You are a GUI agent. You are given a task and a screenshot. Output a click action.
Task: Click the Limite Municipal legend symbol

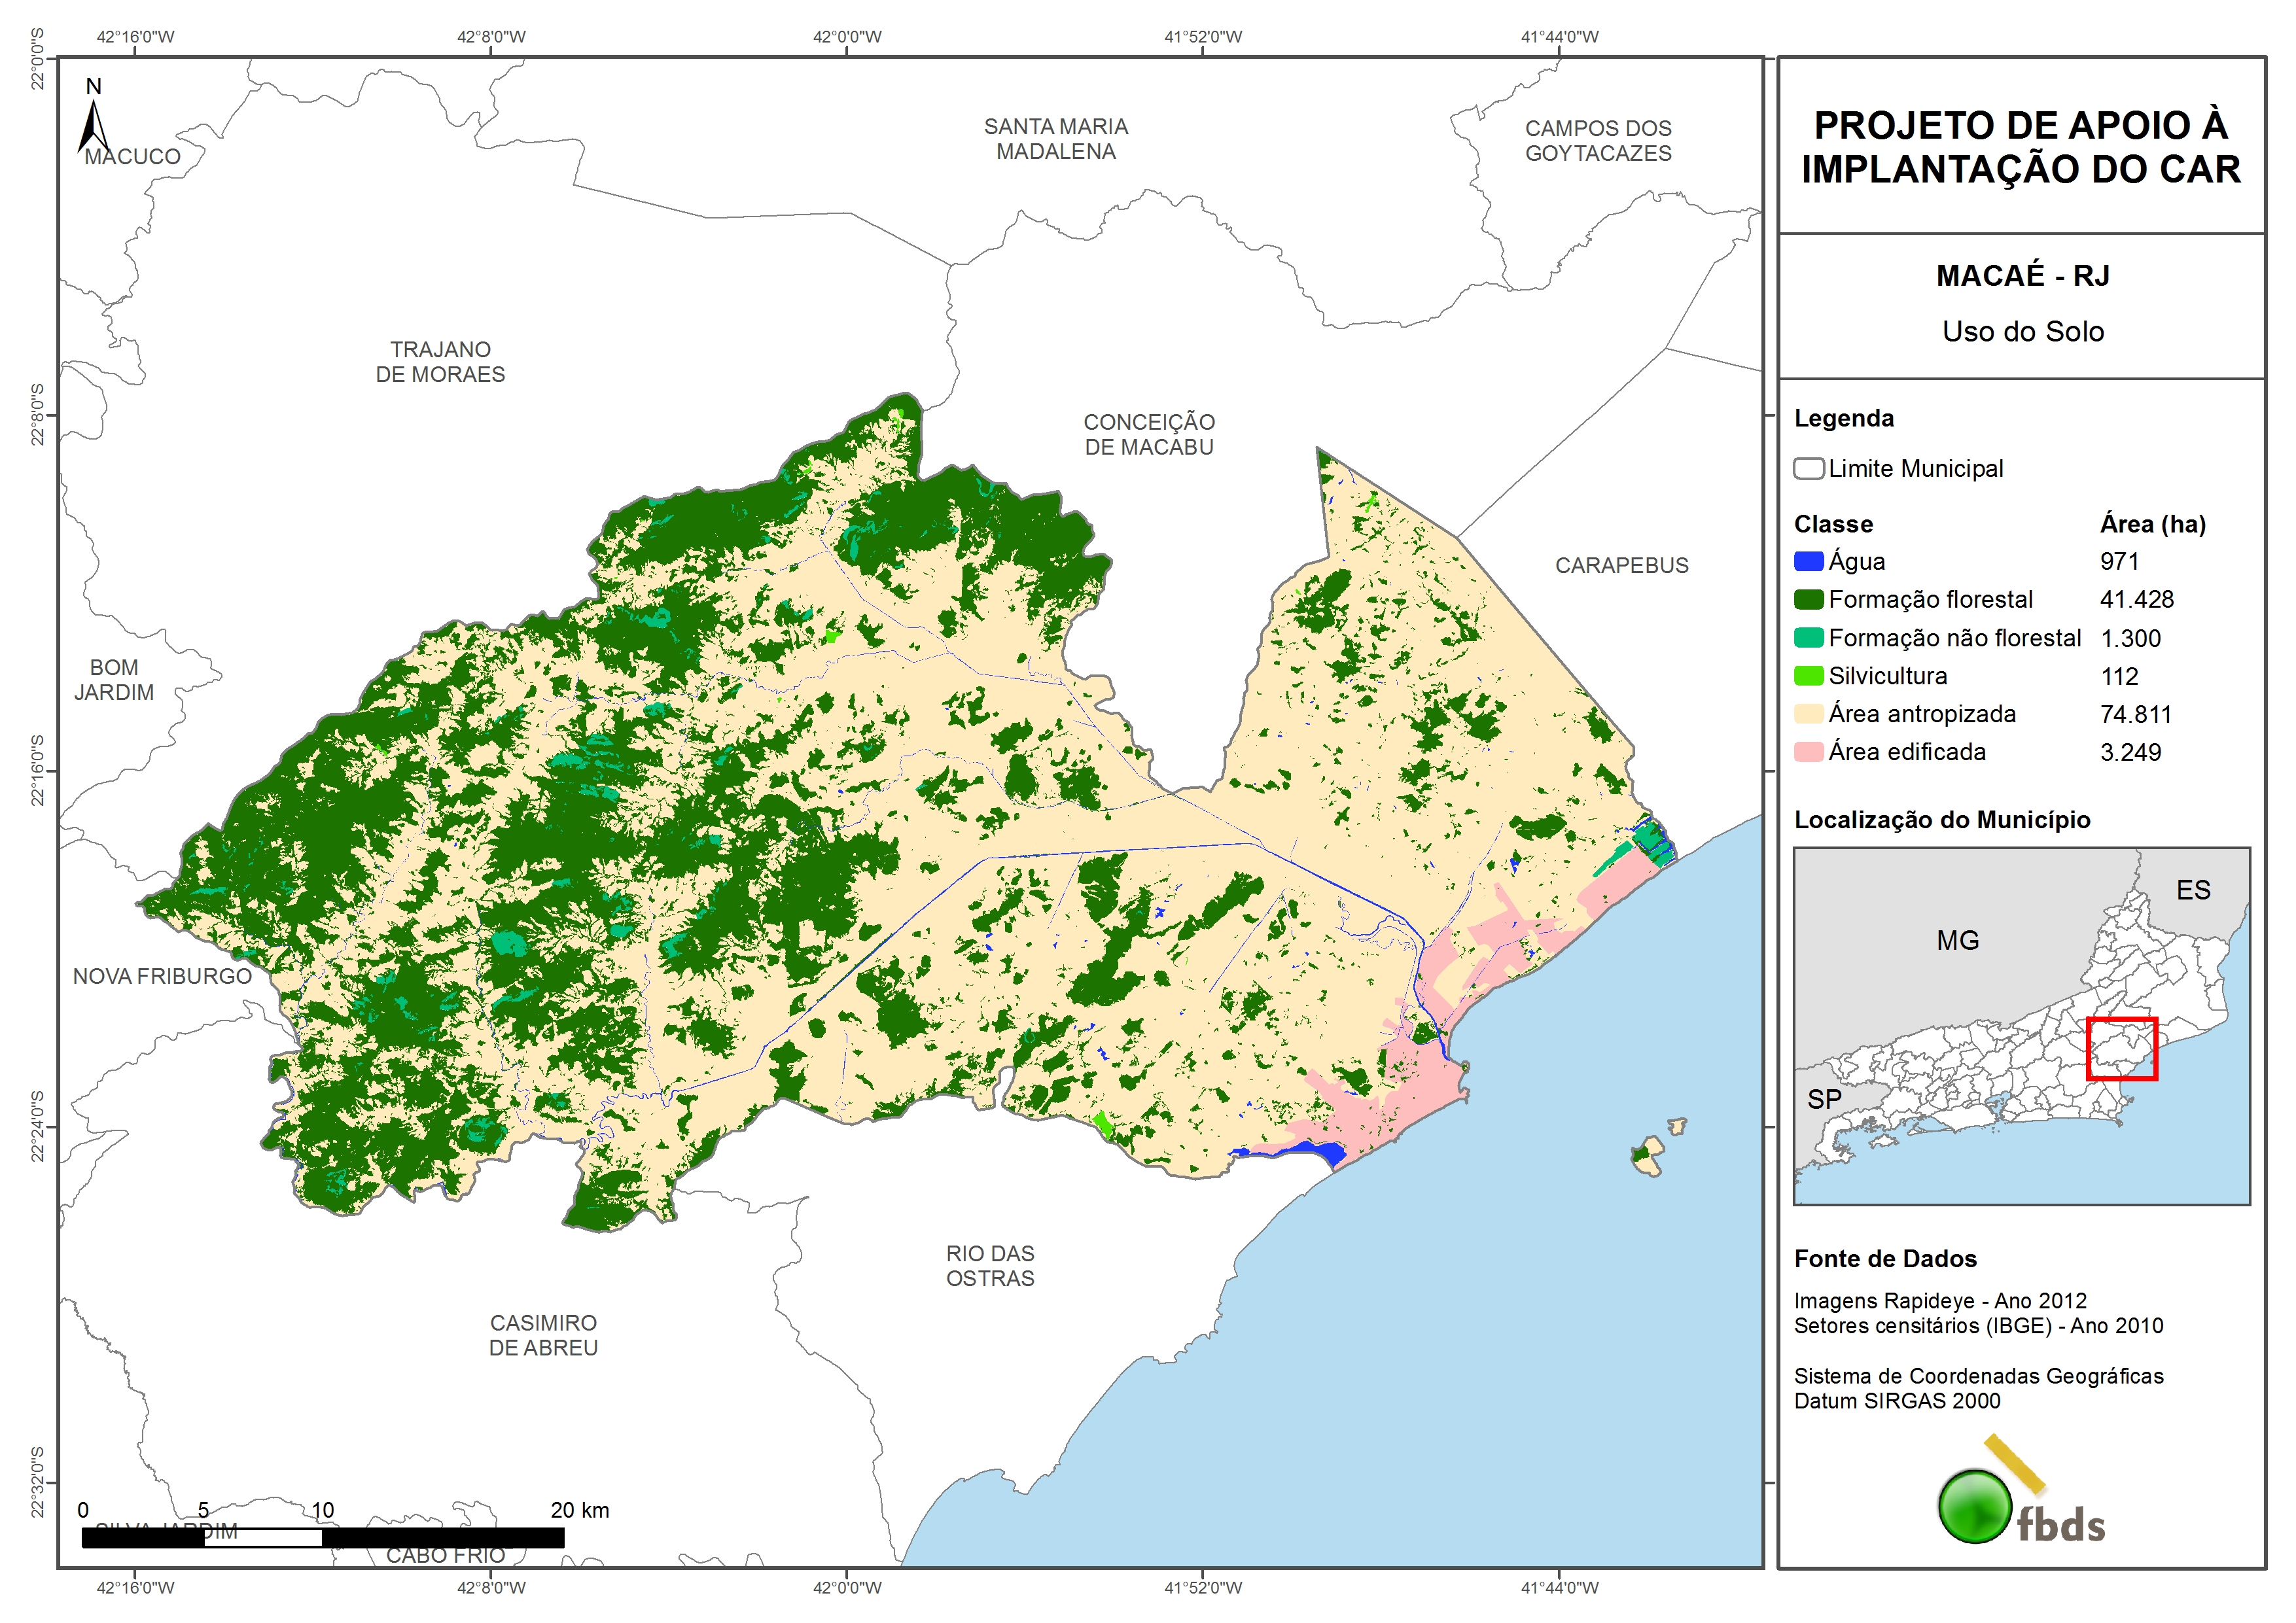coord(1808,469)
